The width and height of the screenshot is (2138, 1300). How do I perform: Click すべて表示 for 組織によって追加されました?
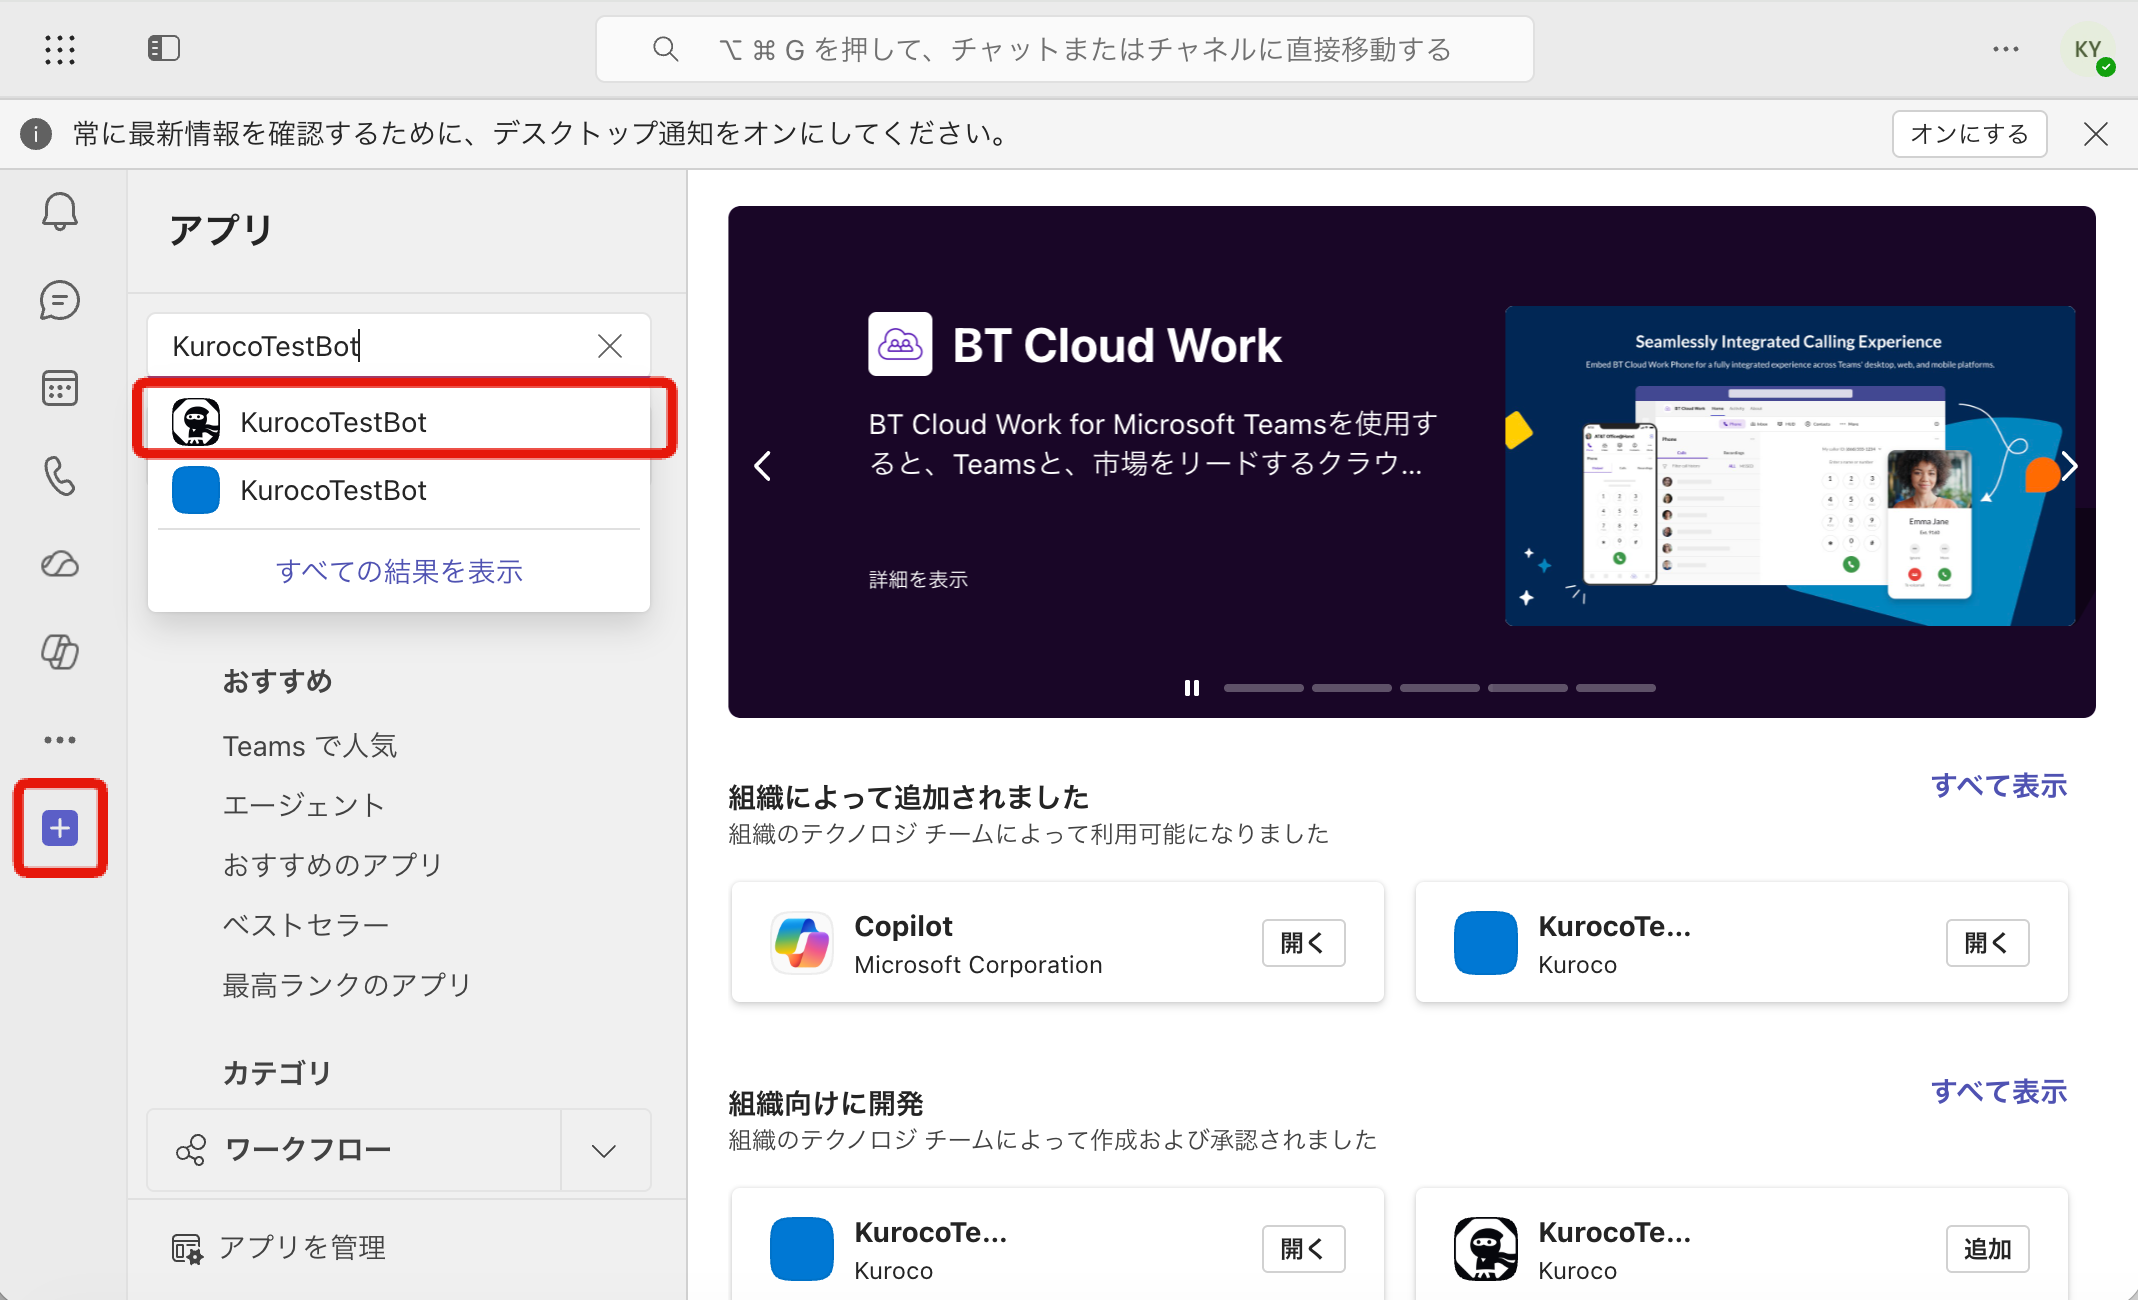click(x=1998, y=786)
